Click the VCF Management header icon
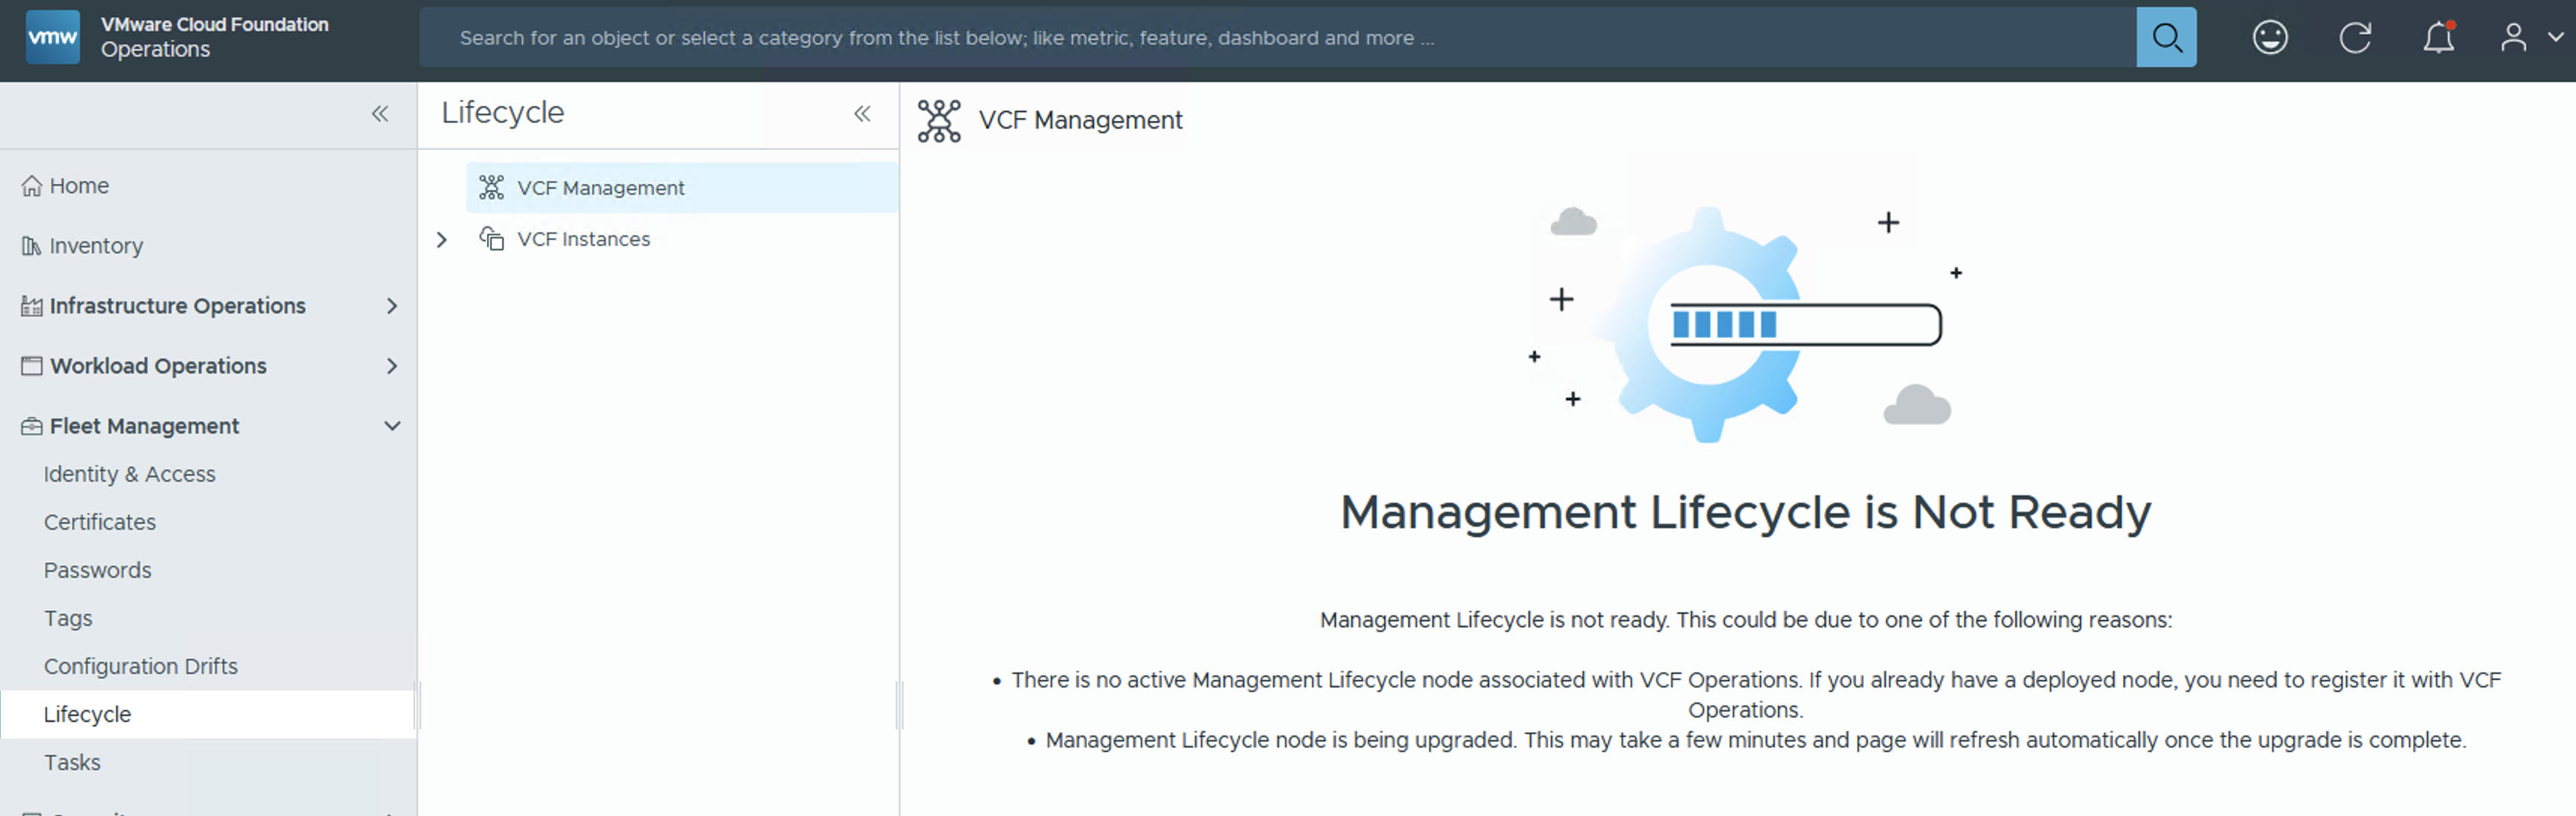 click(x=938, y=121)
